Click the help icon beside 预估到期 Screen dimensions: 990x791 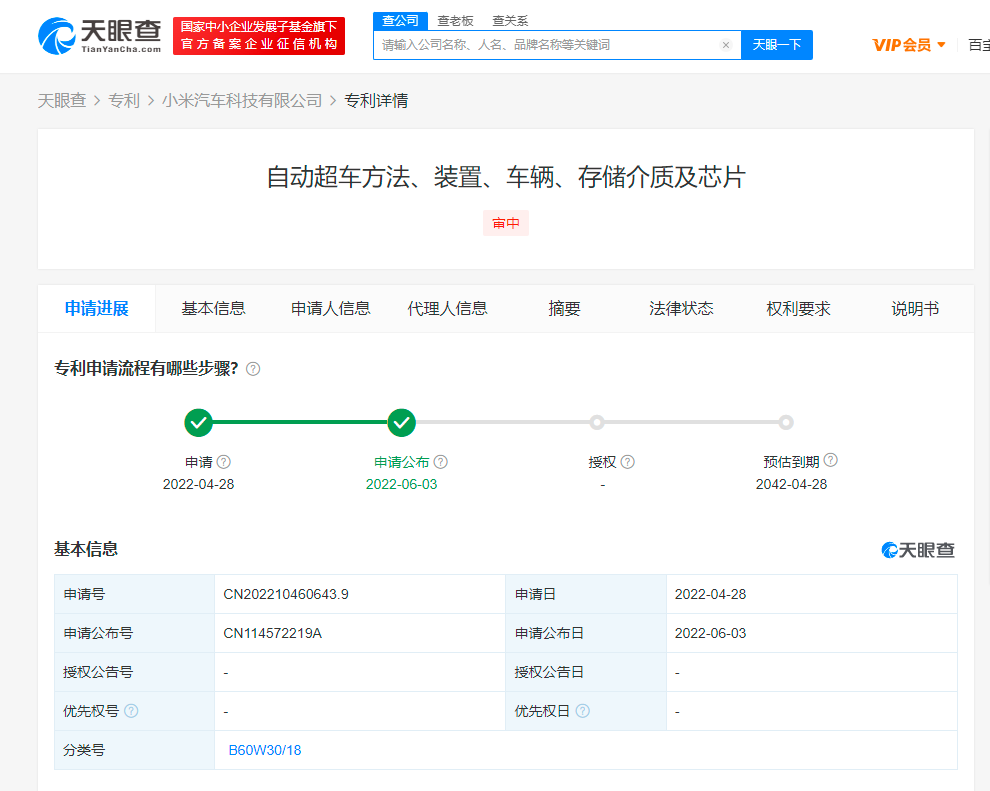(831, 461)
